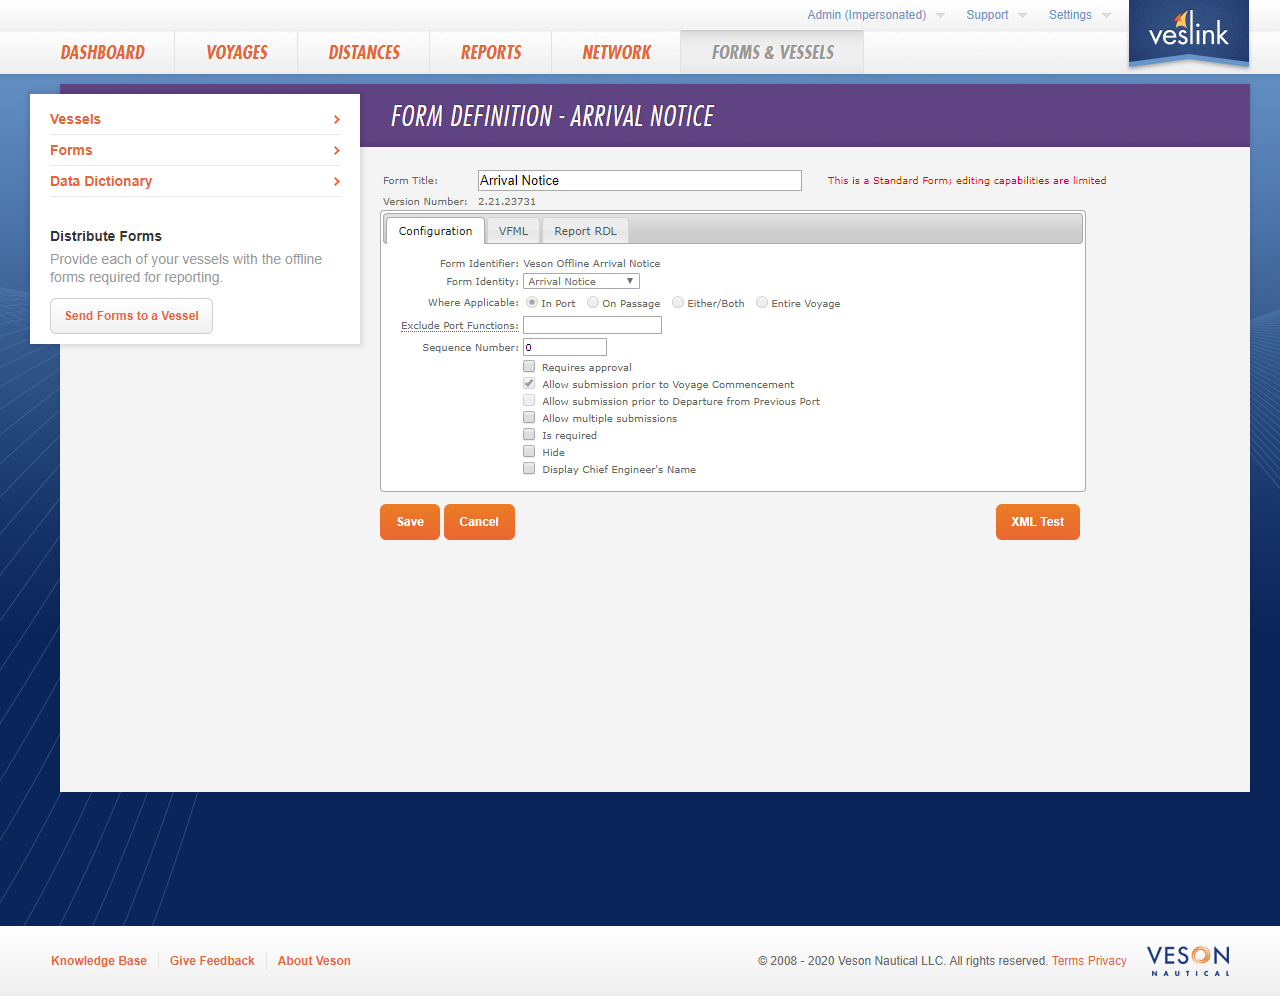Click the Veson Nautical footer logo

(x=1188, y=960)
